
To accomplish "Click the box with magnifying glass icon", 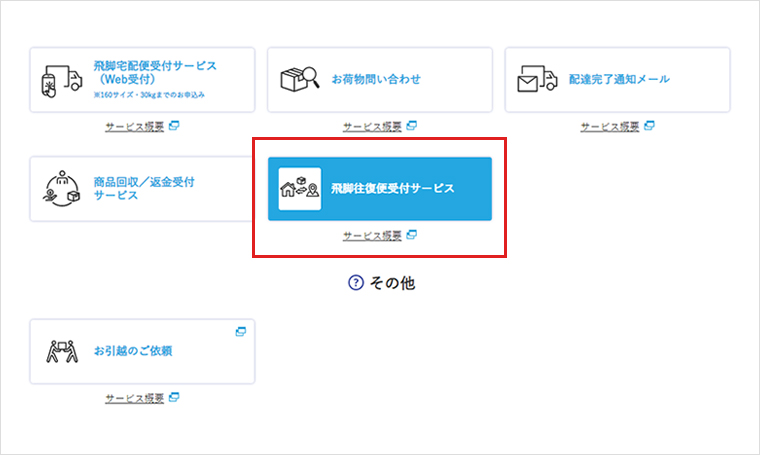I will click(298, 79).
